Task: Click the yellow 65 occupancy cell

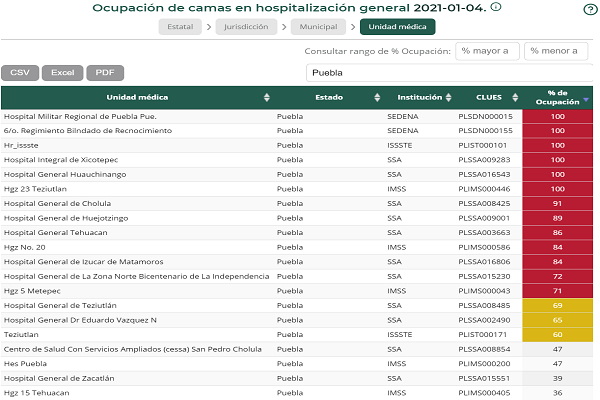Action: [x=558, y=320]
